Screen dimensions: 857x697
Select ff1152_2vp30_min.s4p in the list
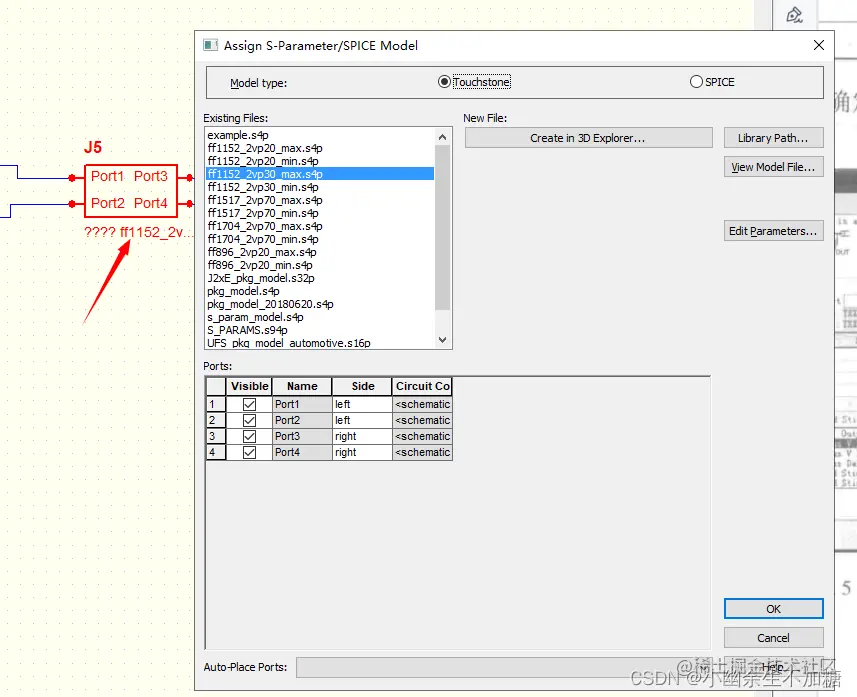pyautogui.click(x=320, y=187)
